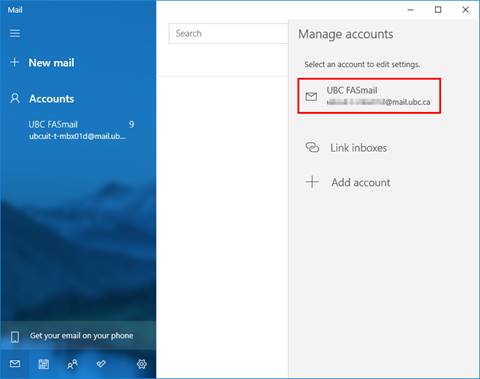The height and width of the screenshot is (379, 480).
Task: Switch to Mail using envelope icon
Action: 15,364
